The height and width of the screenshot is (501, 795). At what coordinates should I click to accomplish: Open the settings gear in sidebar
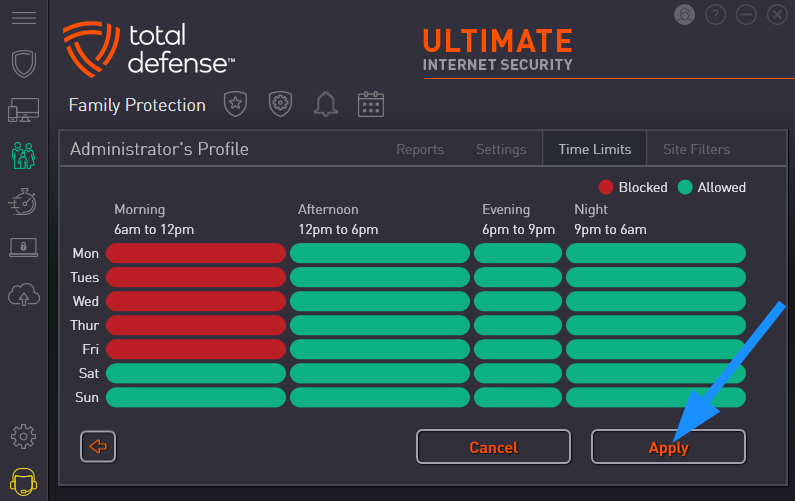click(23, 437)
